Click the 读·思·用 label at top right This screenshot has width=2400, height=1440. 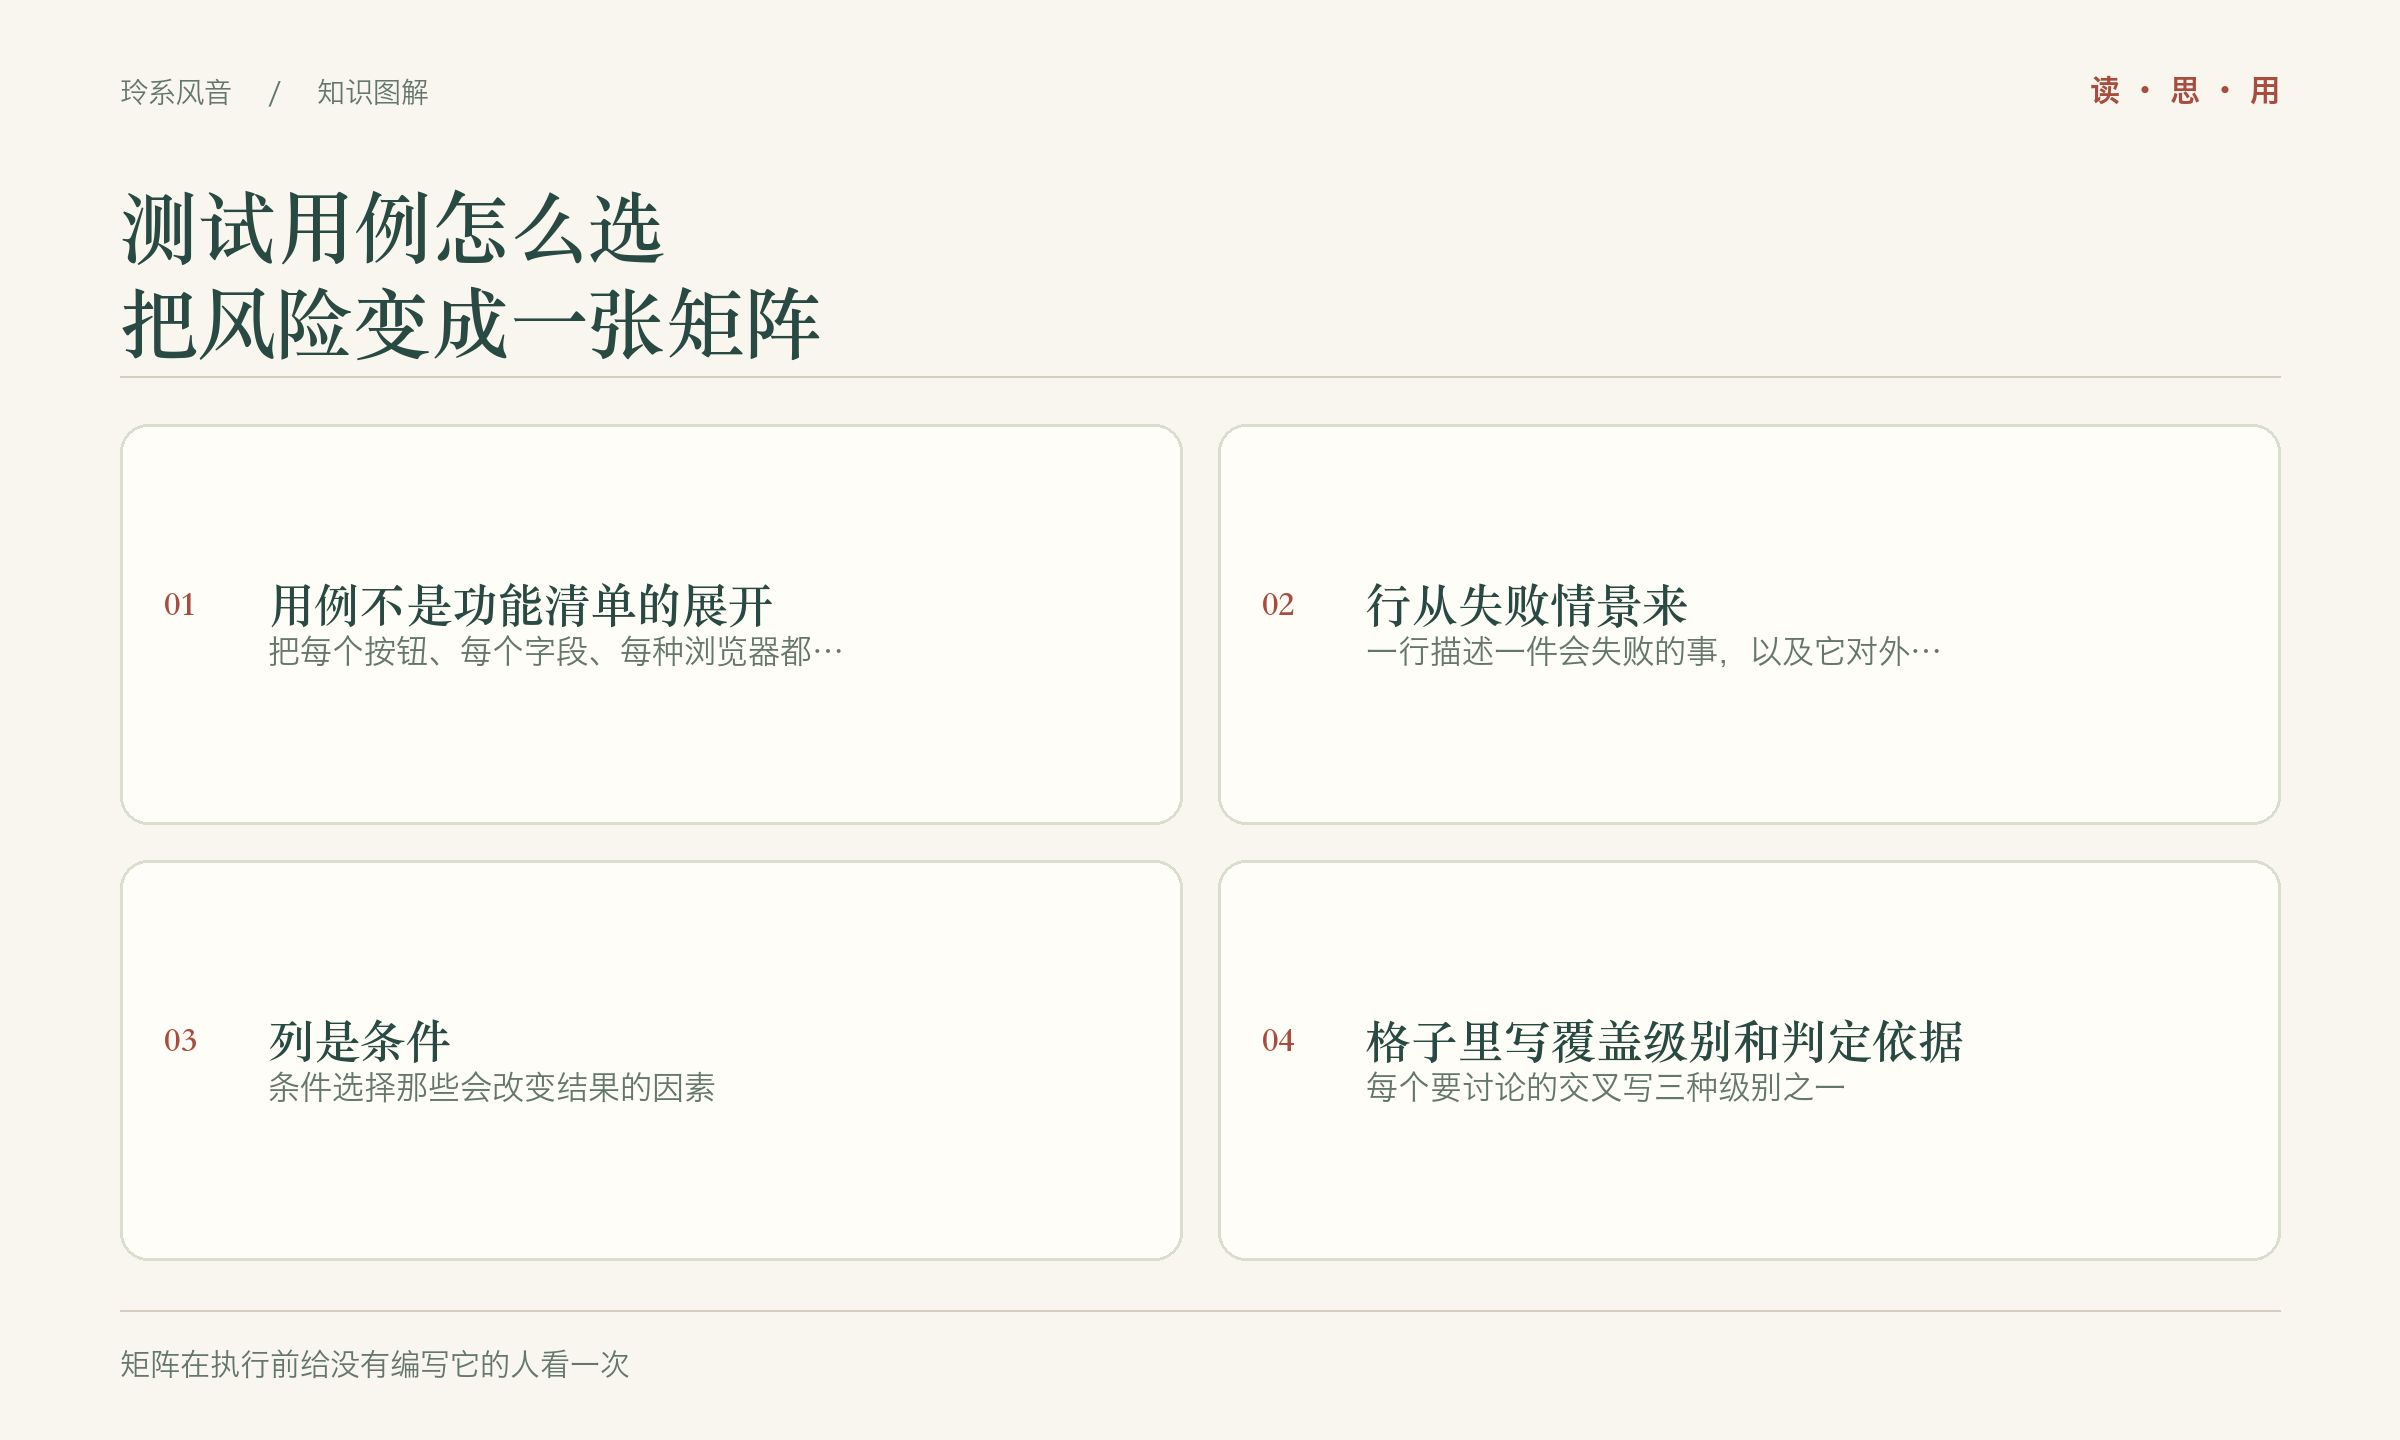tap(2185, 91)
